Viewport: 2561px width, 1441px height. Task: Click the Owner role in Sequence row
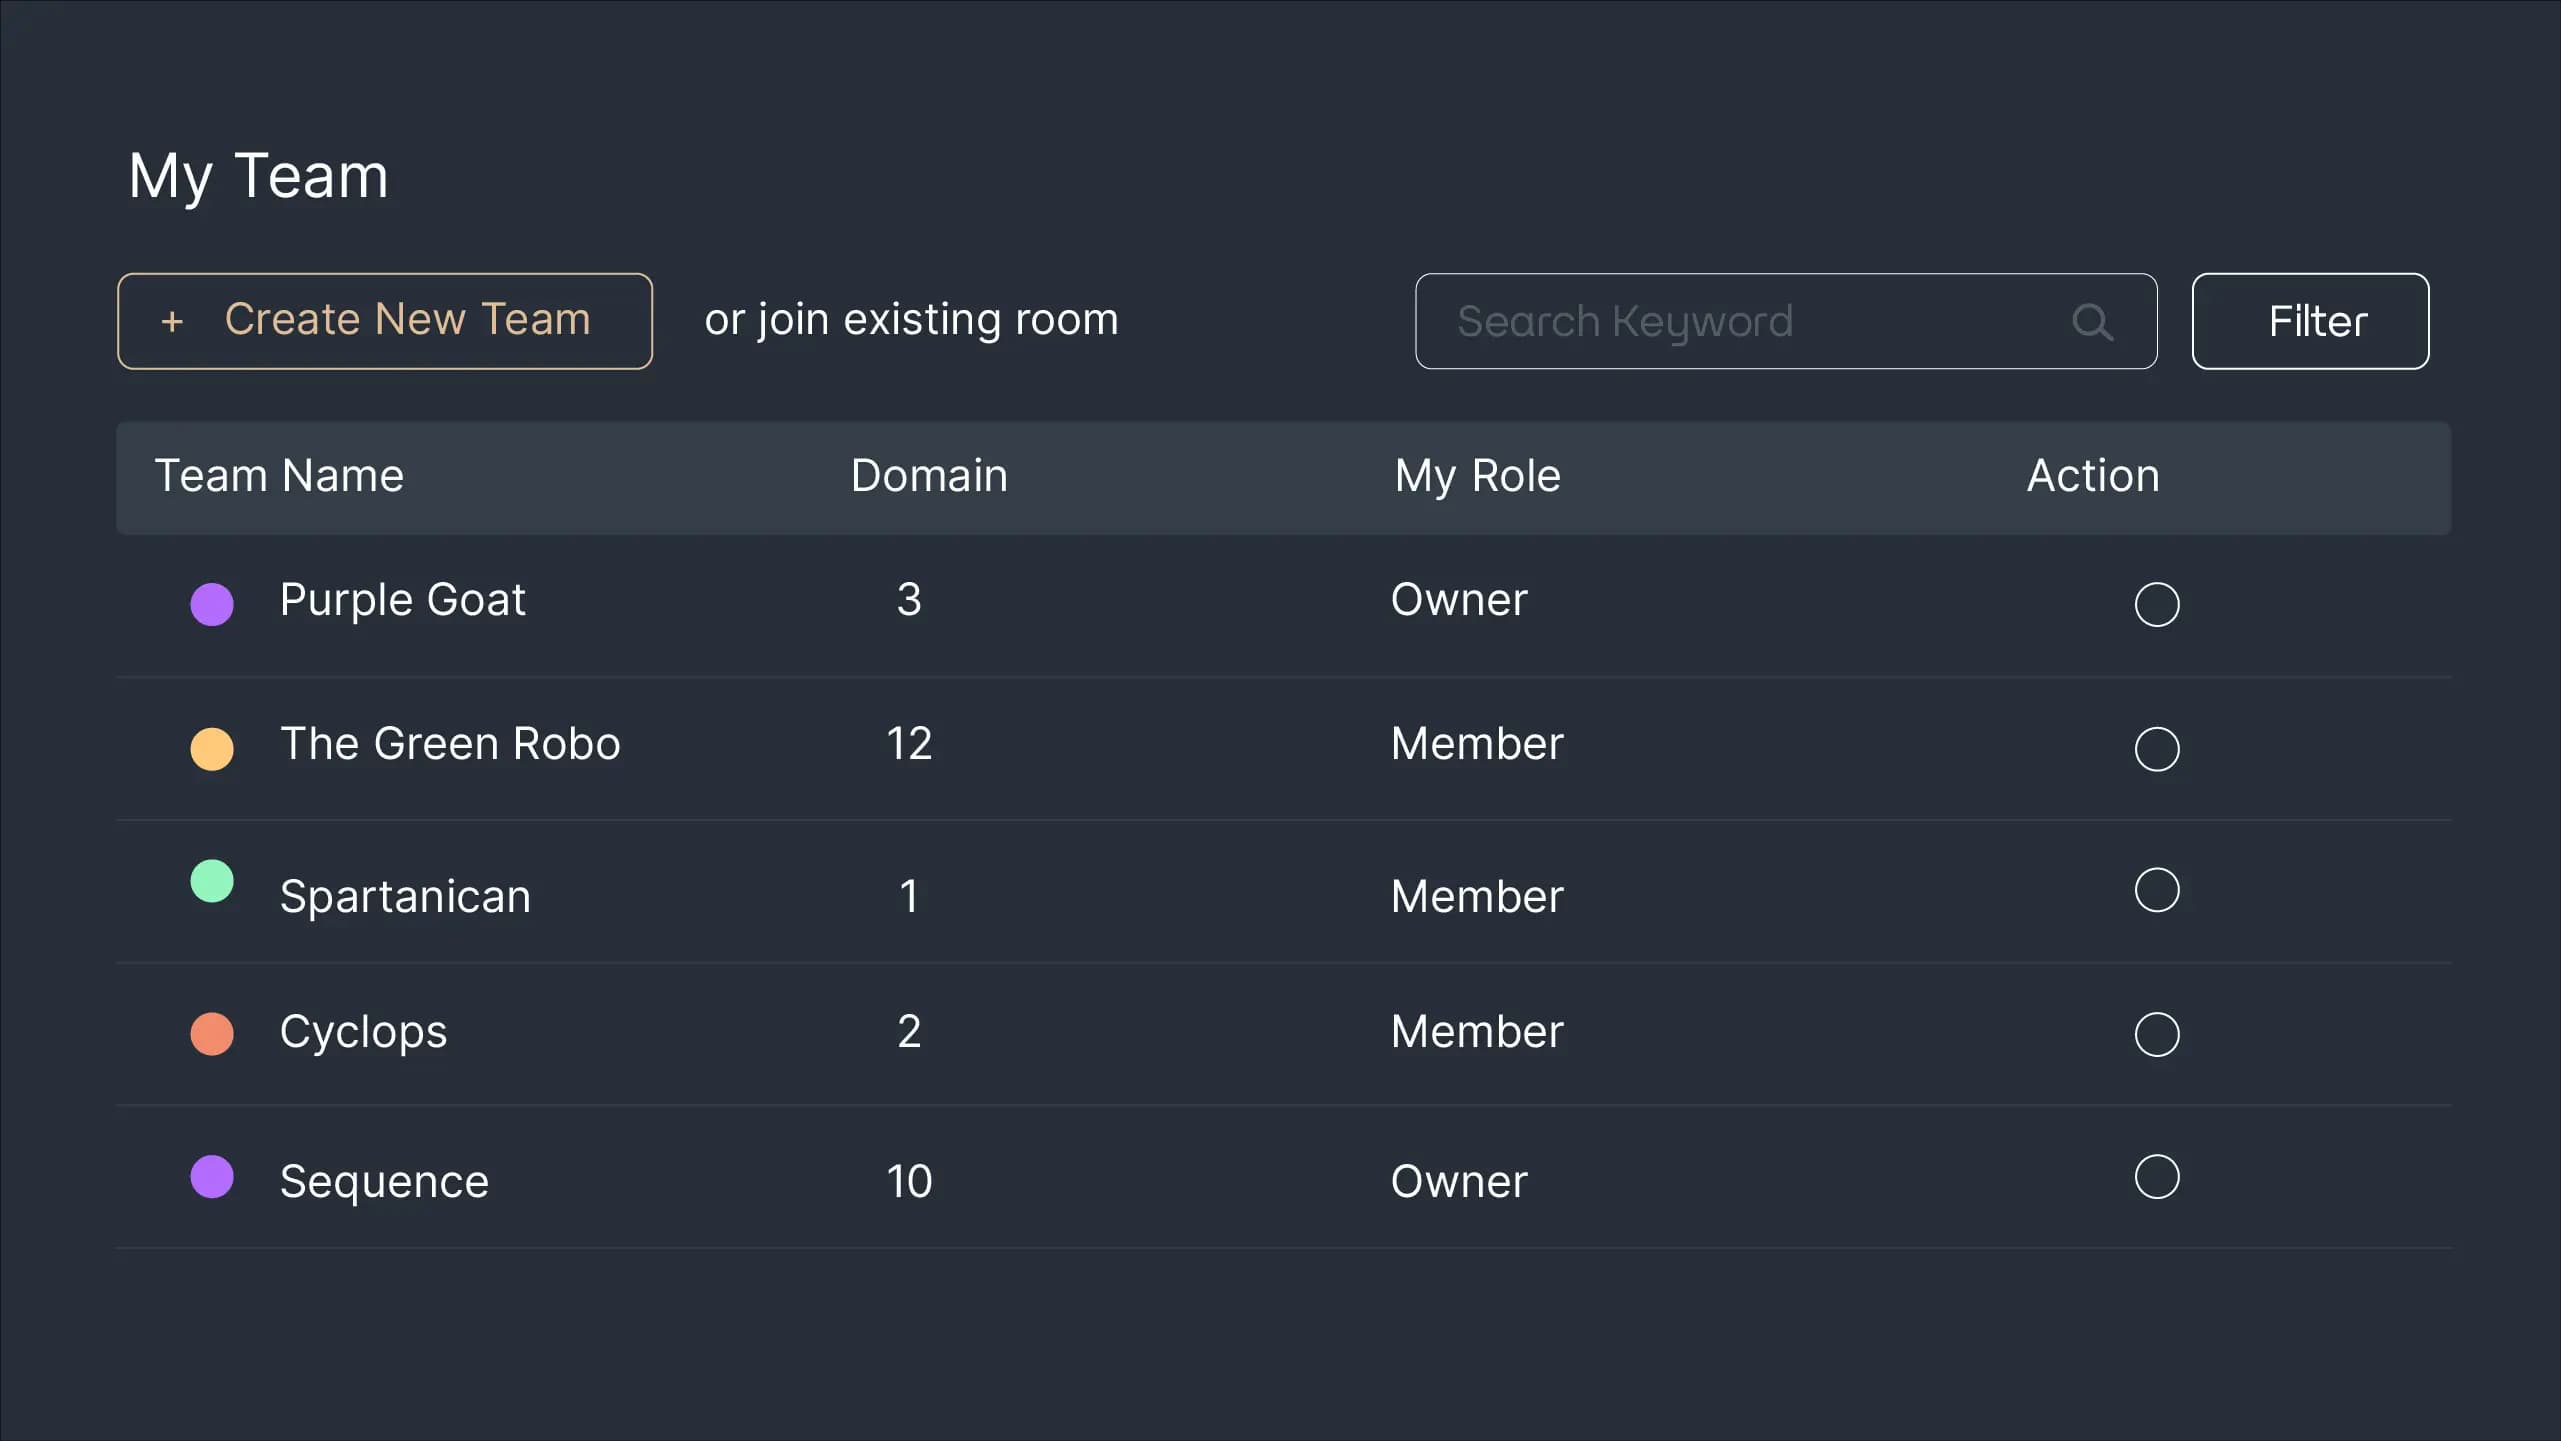pyautogui.click(x=1459, y=1182)
